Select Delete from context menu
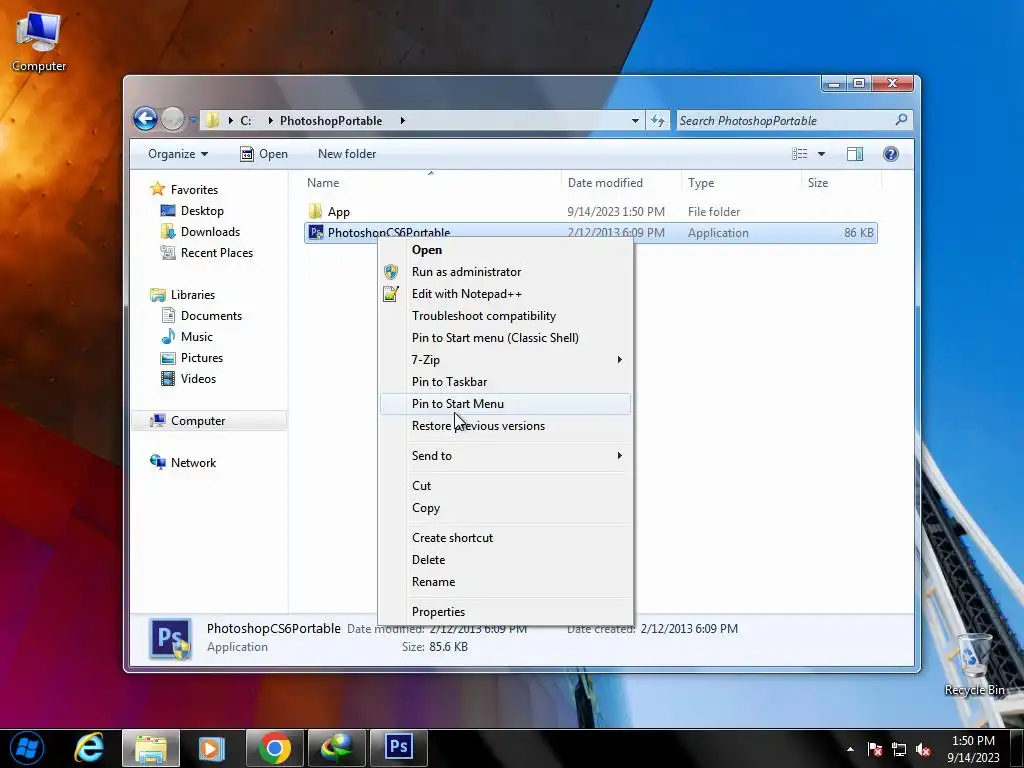Viewport: 1024px width, 768px height. coord(505,560)
